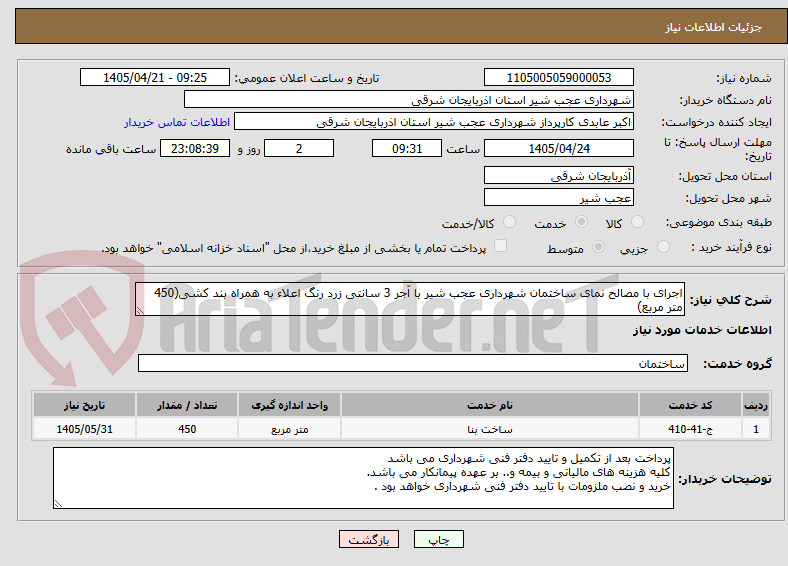Click the unit cell متر مربع
The height and width of the screenshot is (566, 788).
289,429
